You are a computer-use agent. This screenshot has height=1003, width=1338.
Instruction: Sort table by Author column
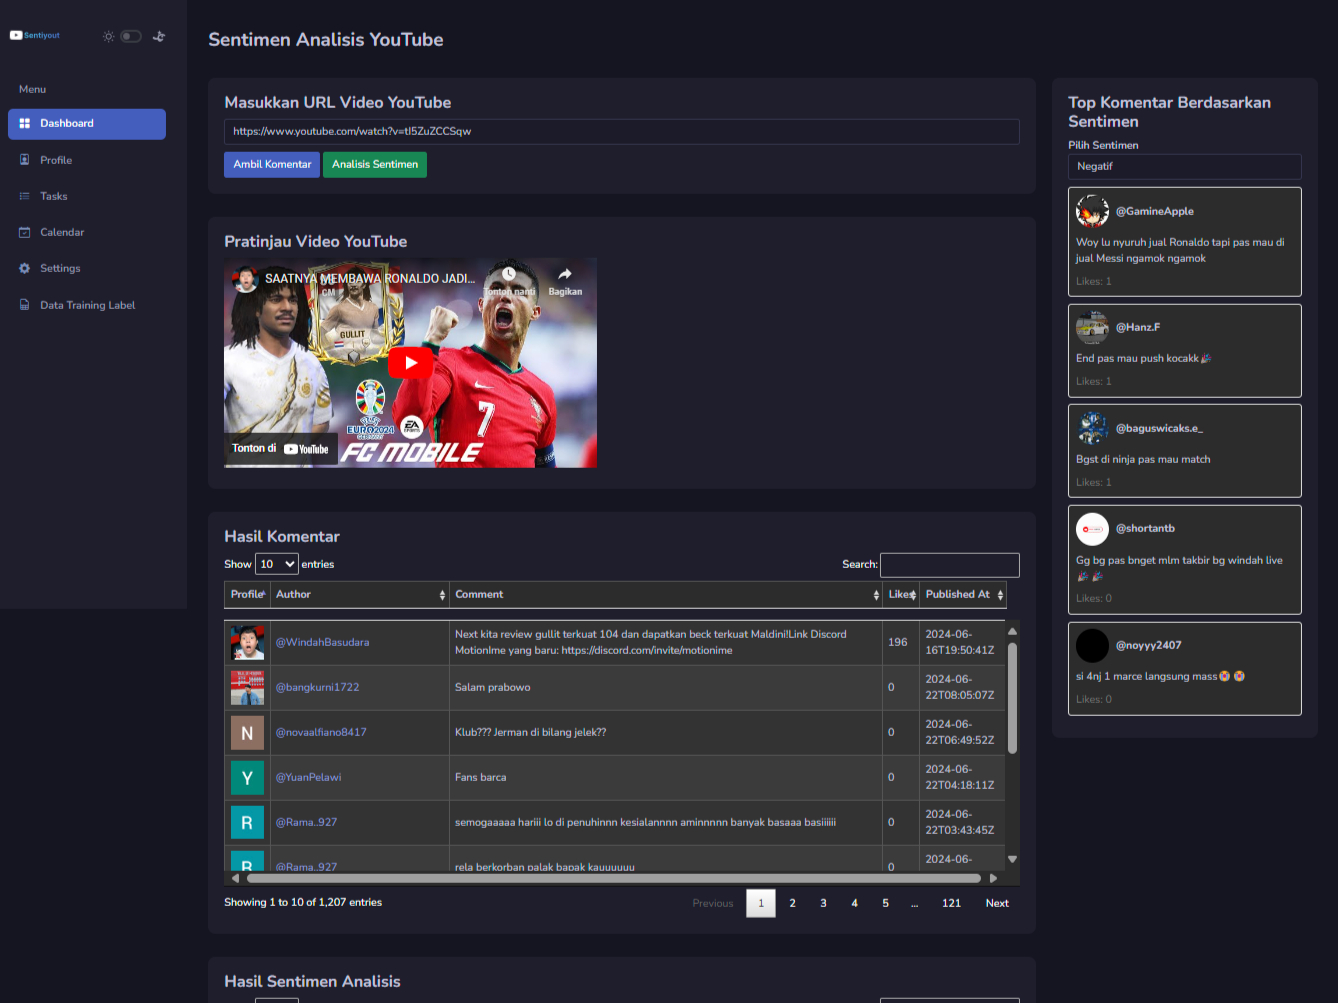click(x=360, y=594)
